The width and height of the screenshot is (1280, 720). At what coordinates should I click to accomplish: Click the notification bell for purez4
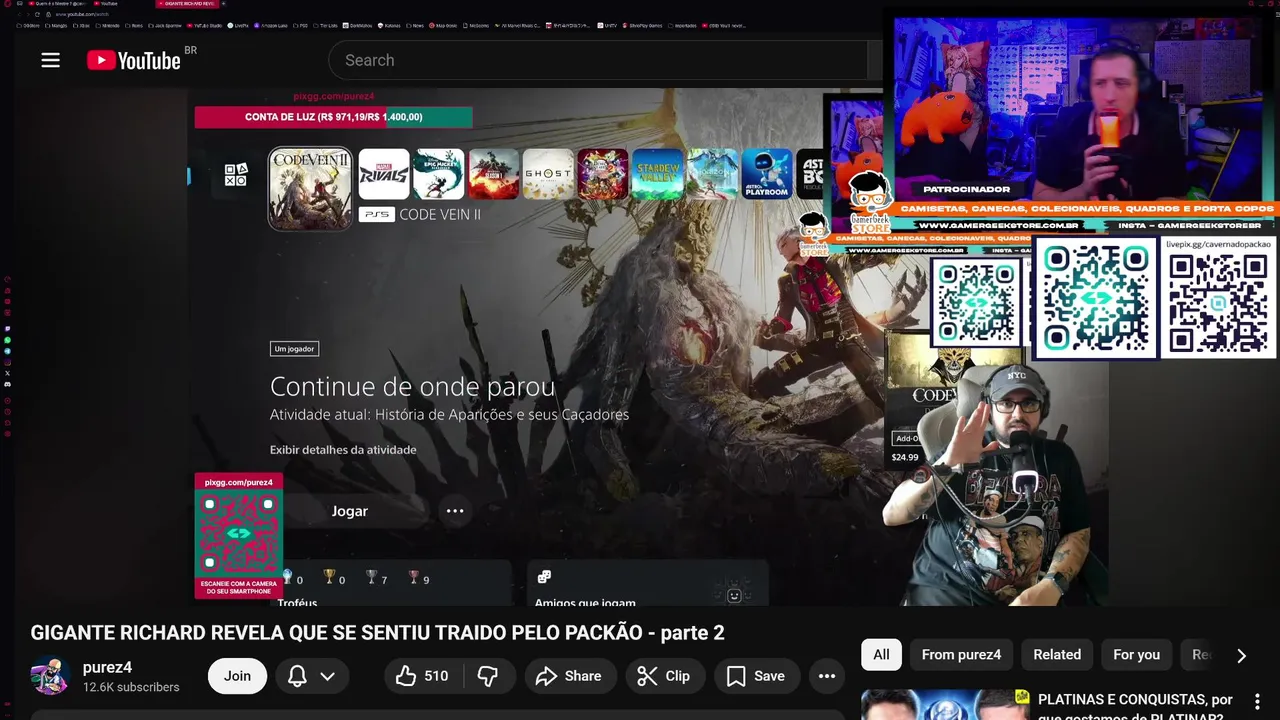pos(297,676)
